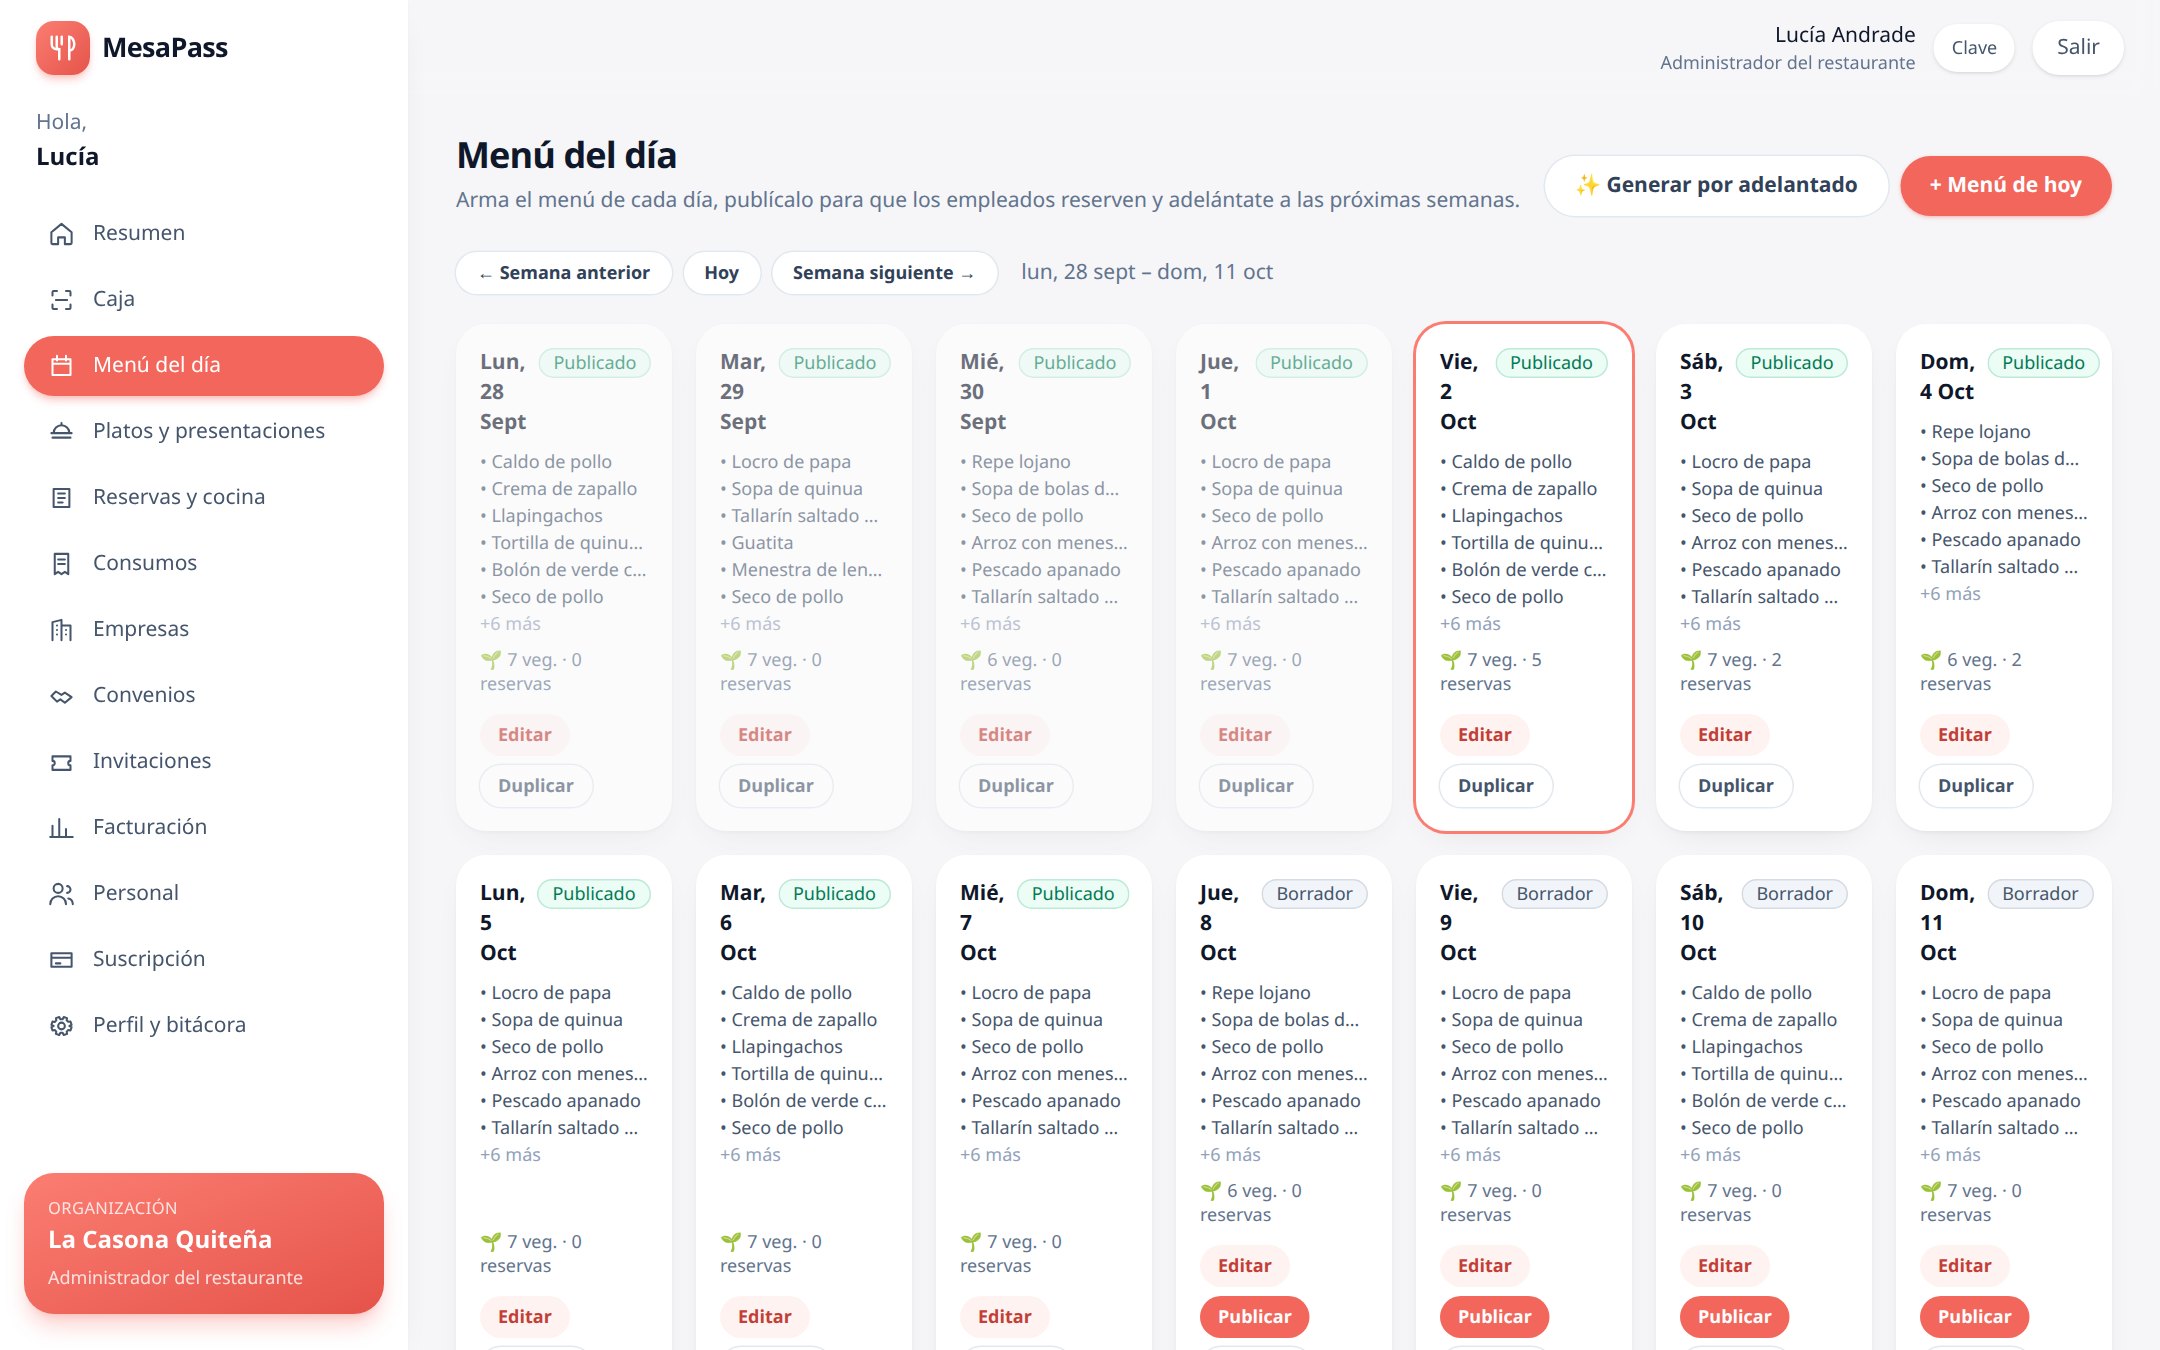Open the Invitaciones ticket icon
This screenshot has width=2160, height=1350.
click(x=62, y=761)
